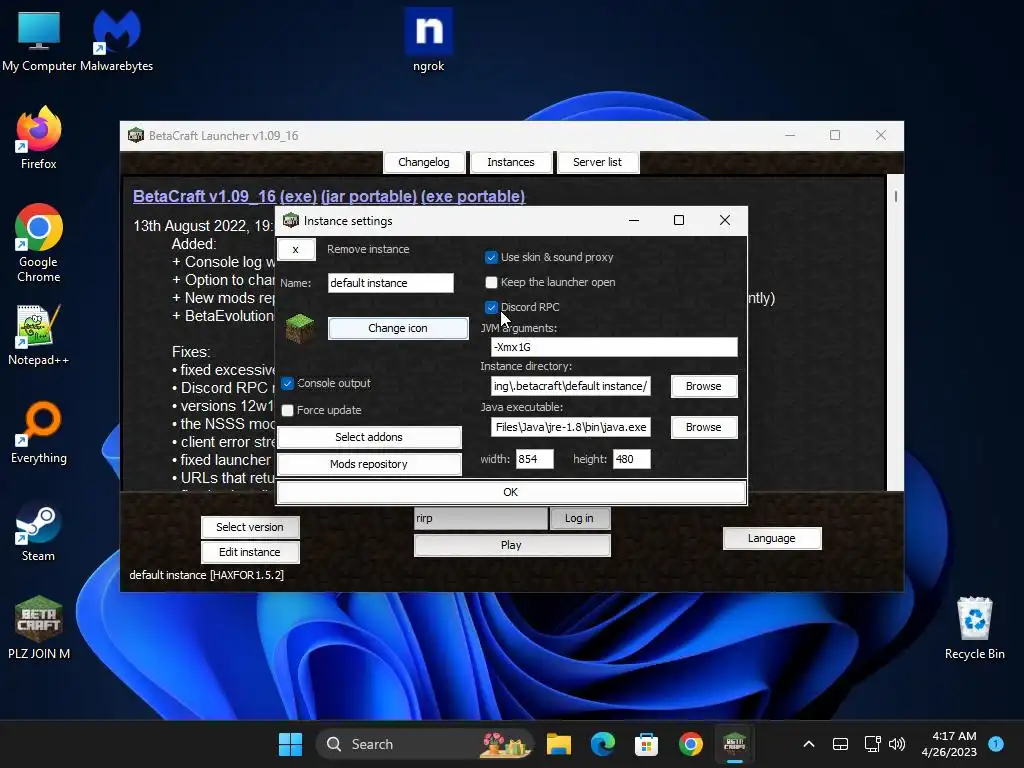This screenshot has height=768, width=1024.
Task: Close the Instance settings dialog
Action: tap(725, 221)
